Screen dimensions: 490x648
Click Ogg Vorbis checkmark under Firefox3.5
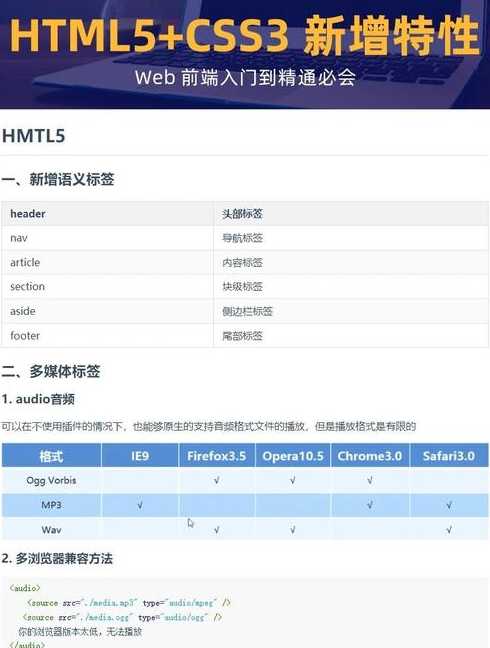217,480
